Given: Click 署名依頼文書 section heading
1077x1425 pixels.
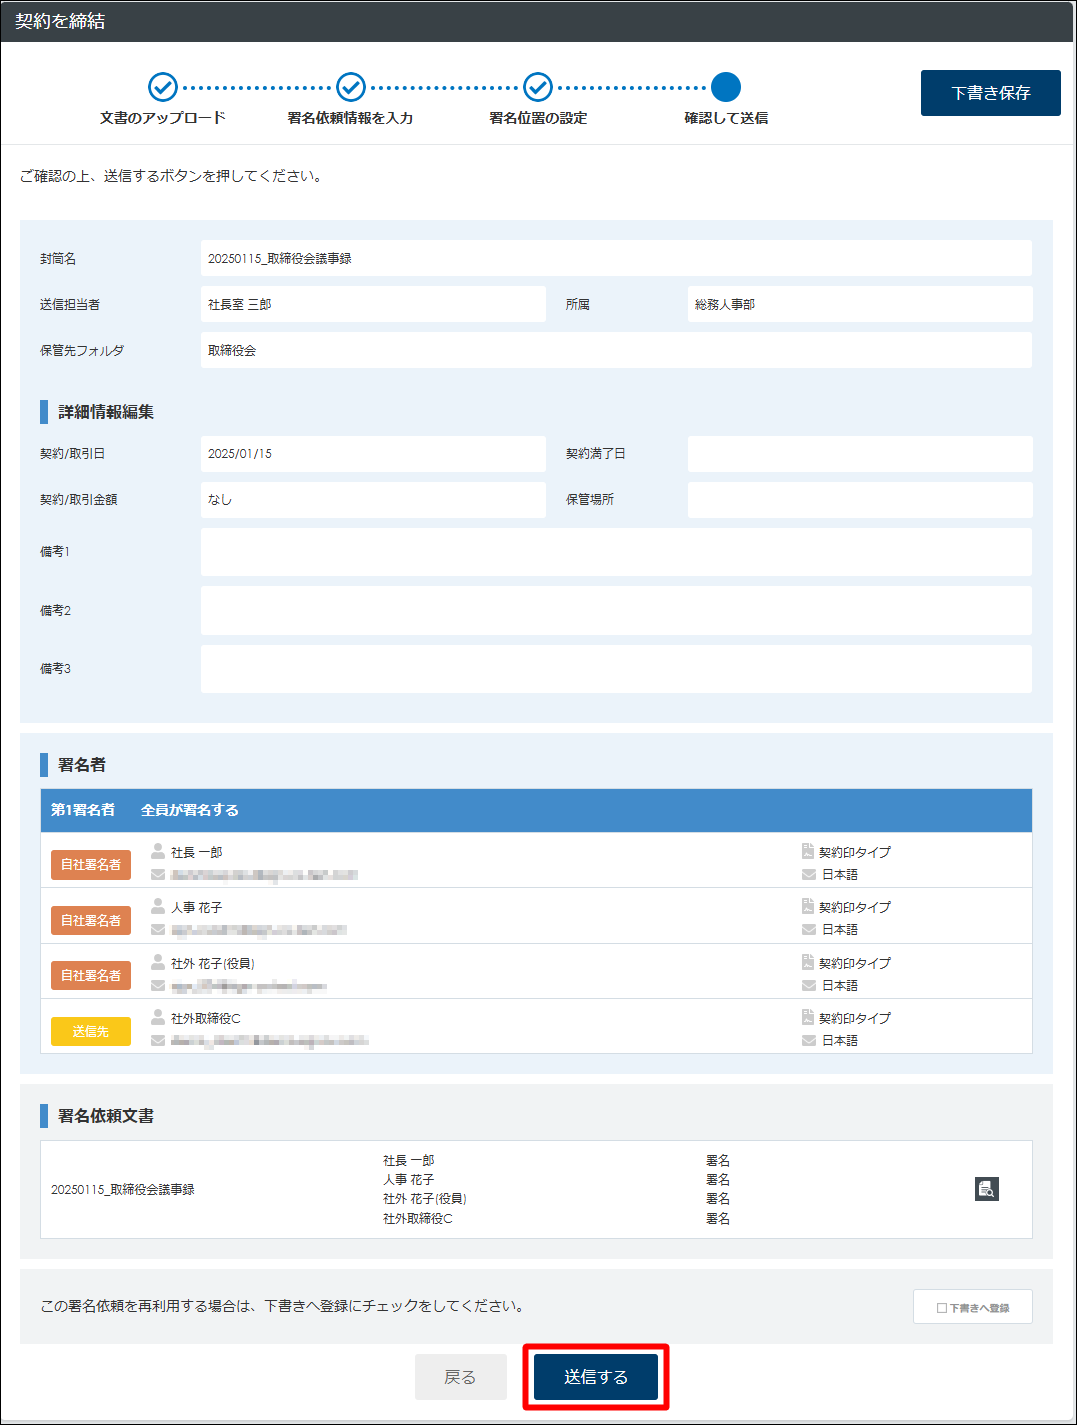Looking at the screenshot, I should [x=106, y=1116].
